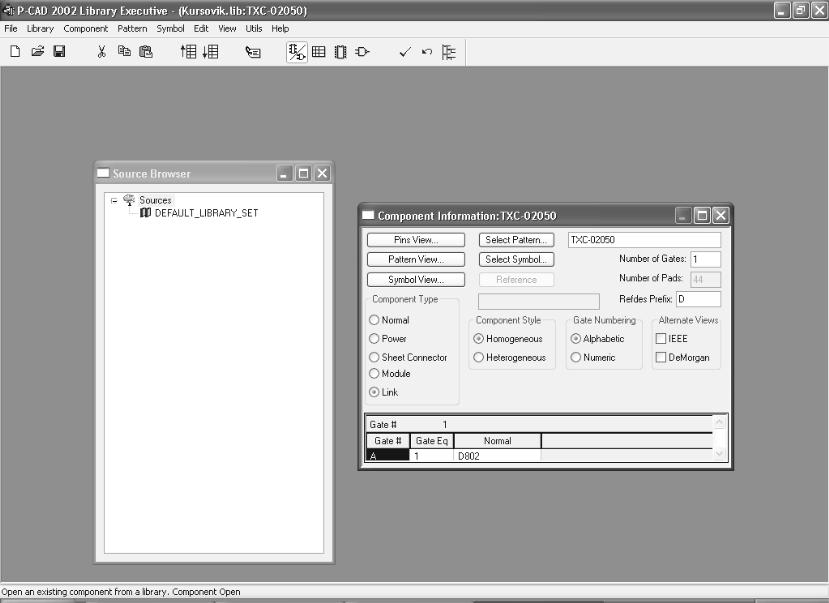Image resolution: width=829 pixels, height=603 pixels.
Task: Click the Number of Gates field
Action: (x=706, y=259)
